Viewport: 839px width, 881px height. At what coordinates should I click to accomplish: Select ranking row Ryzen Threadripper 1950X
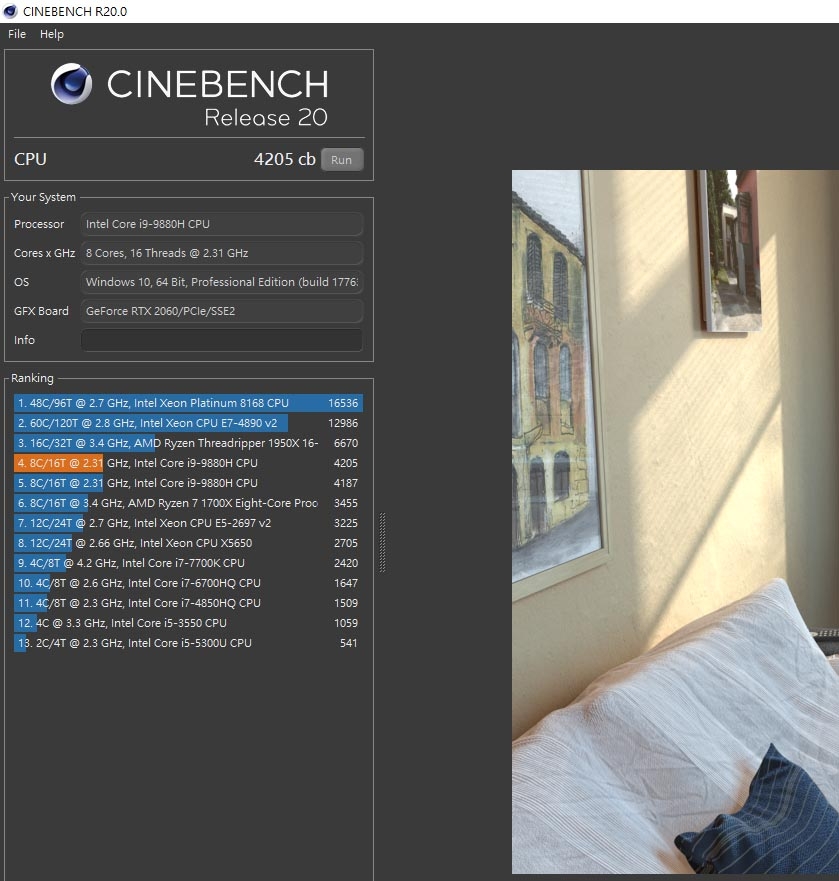(x=188, y=443)
